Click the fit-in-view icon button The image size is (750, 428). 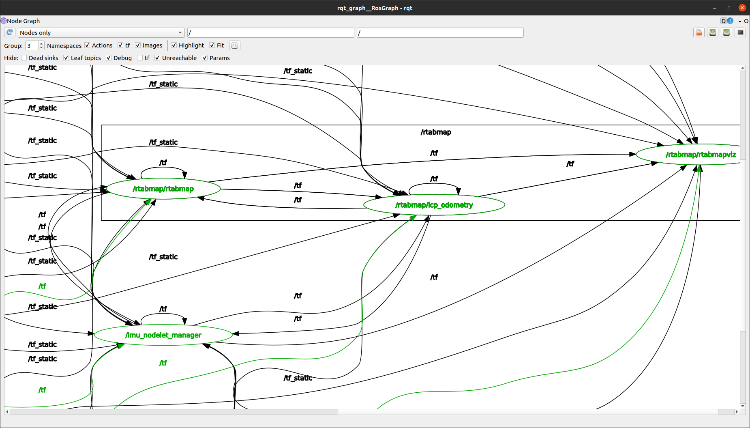[235, 45]
